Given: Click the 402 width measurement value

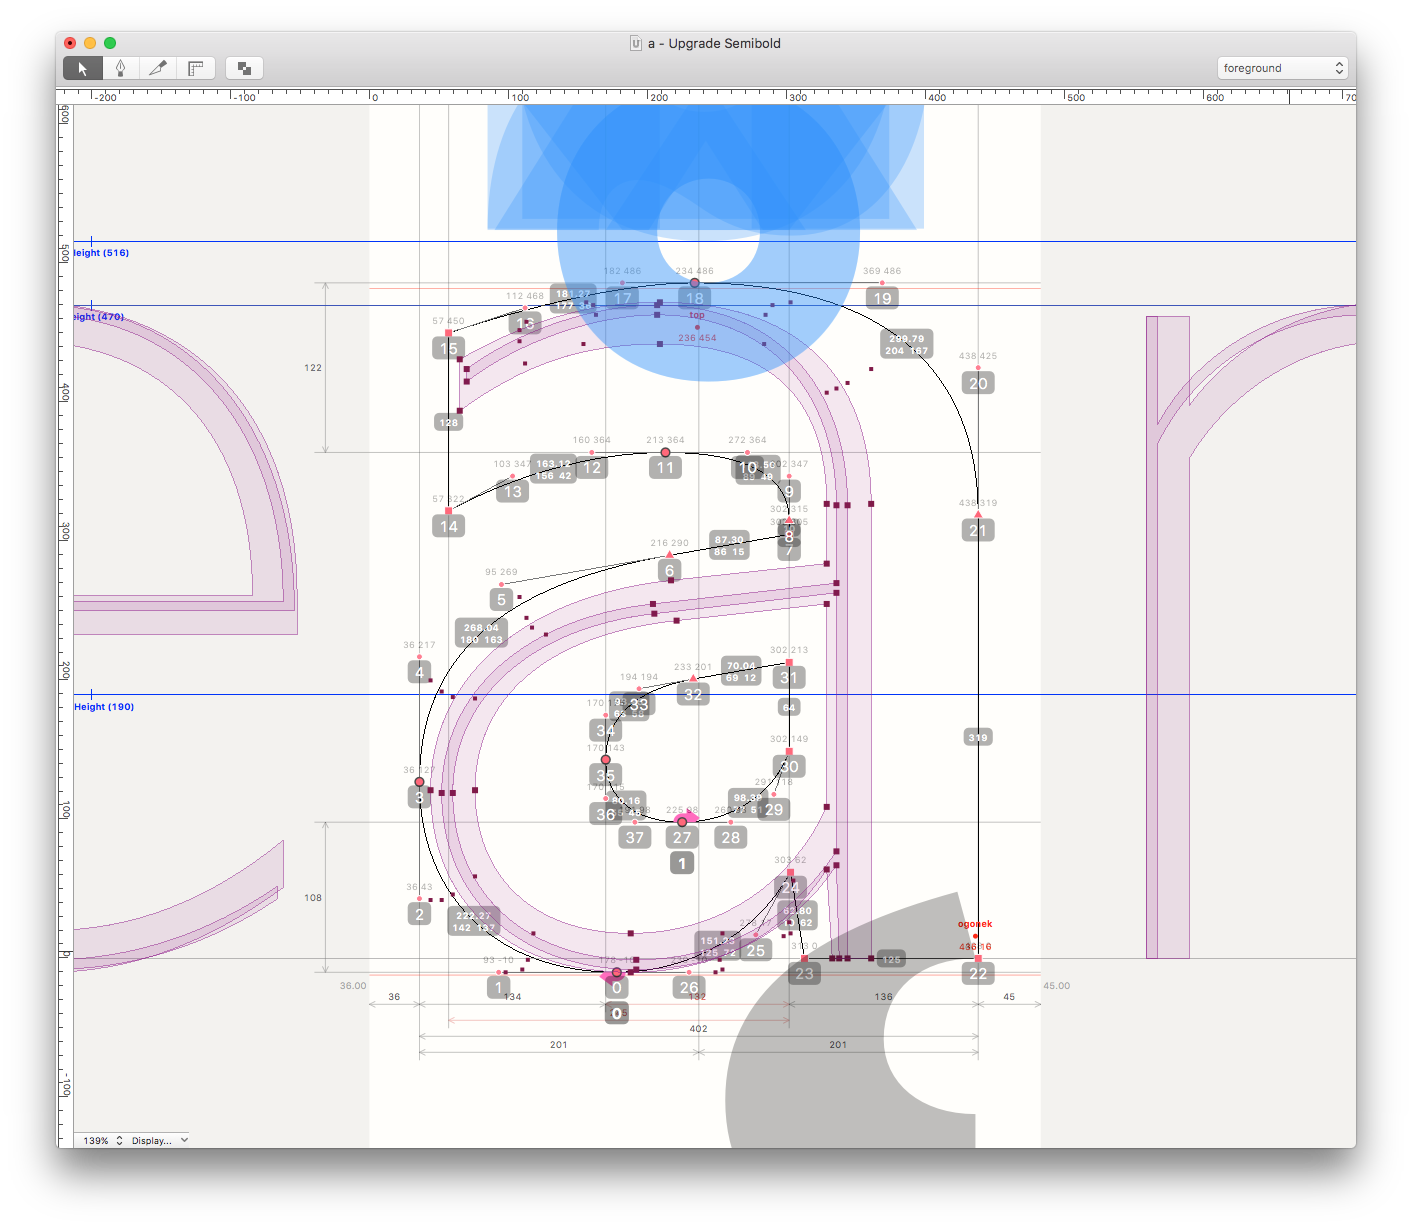Looking at the screenshot, I should point(698,1028).
